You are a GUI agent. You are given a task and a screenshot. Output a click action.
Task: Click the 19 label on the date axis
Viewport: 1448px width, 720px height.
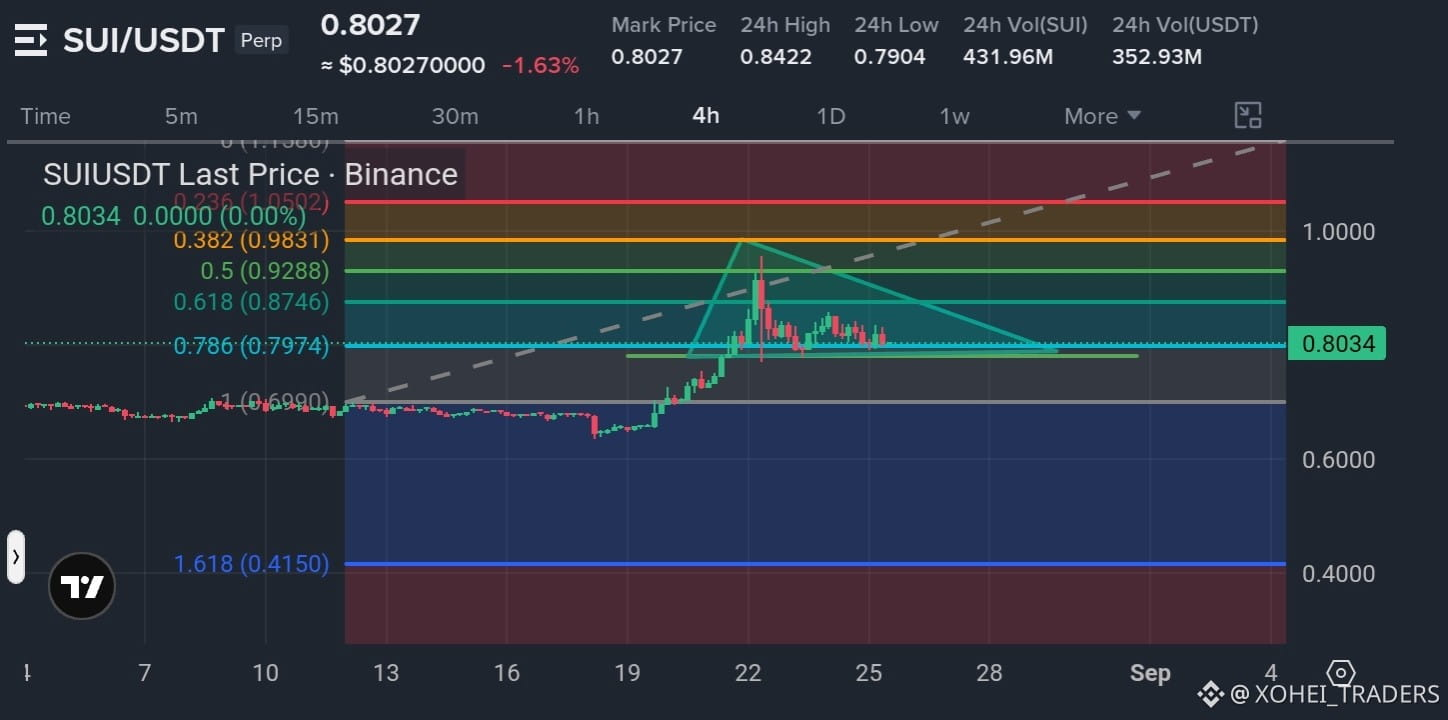[x=627, y=673]
